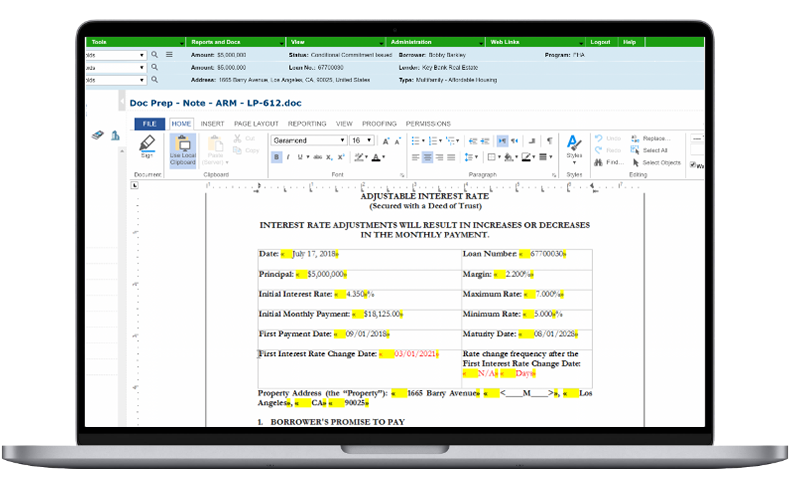This screenshot has width=790, height=493.
Task: Click the eraser icon in left sidebar
Action: point(98,135)
